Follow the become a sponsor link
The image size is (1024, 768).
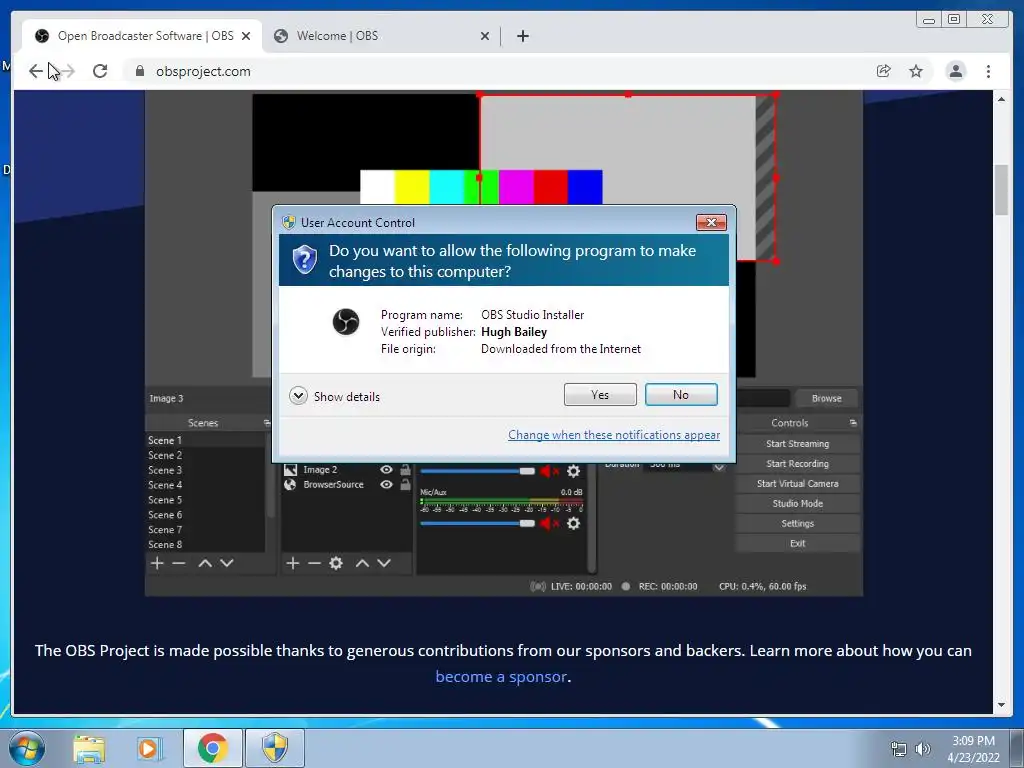[x=501, y=677]
